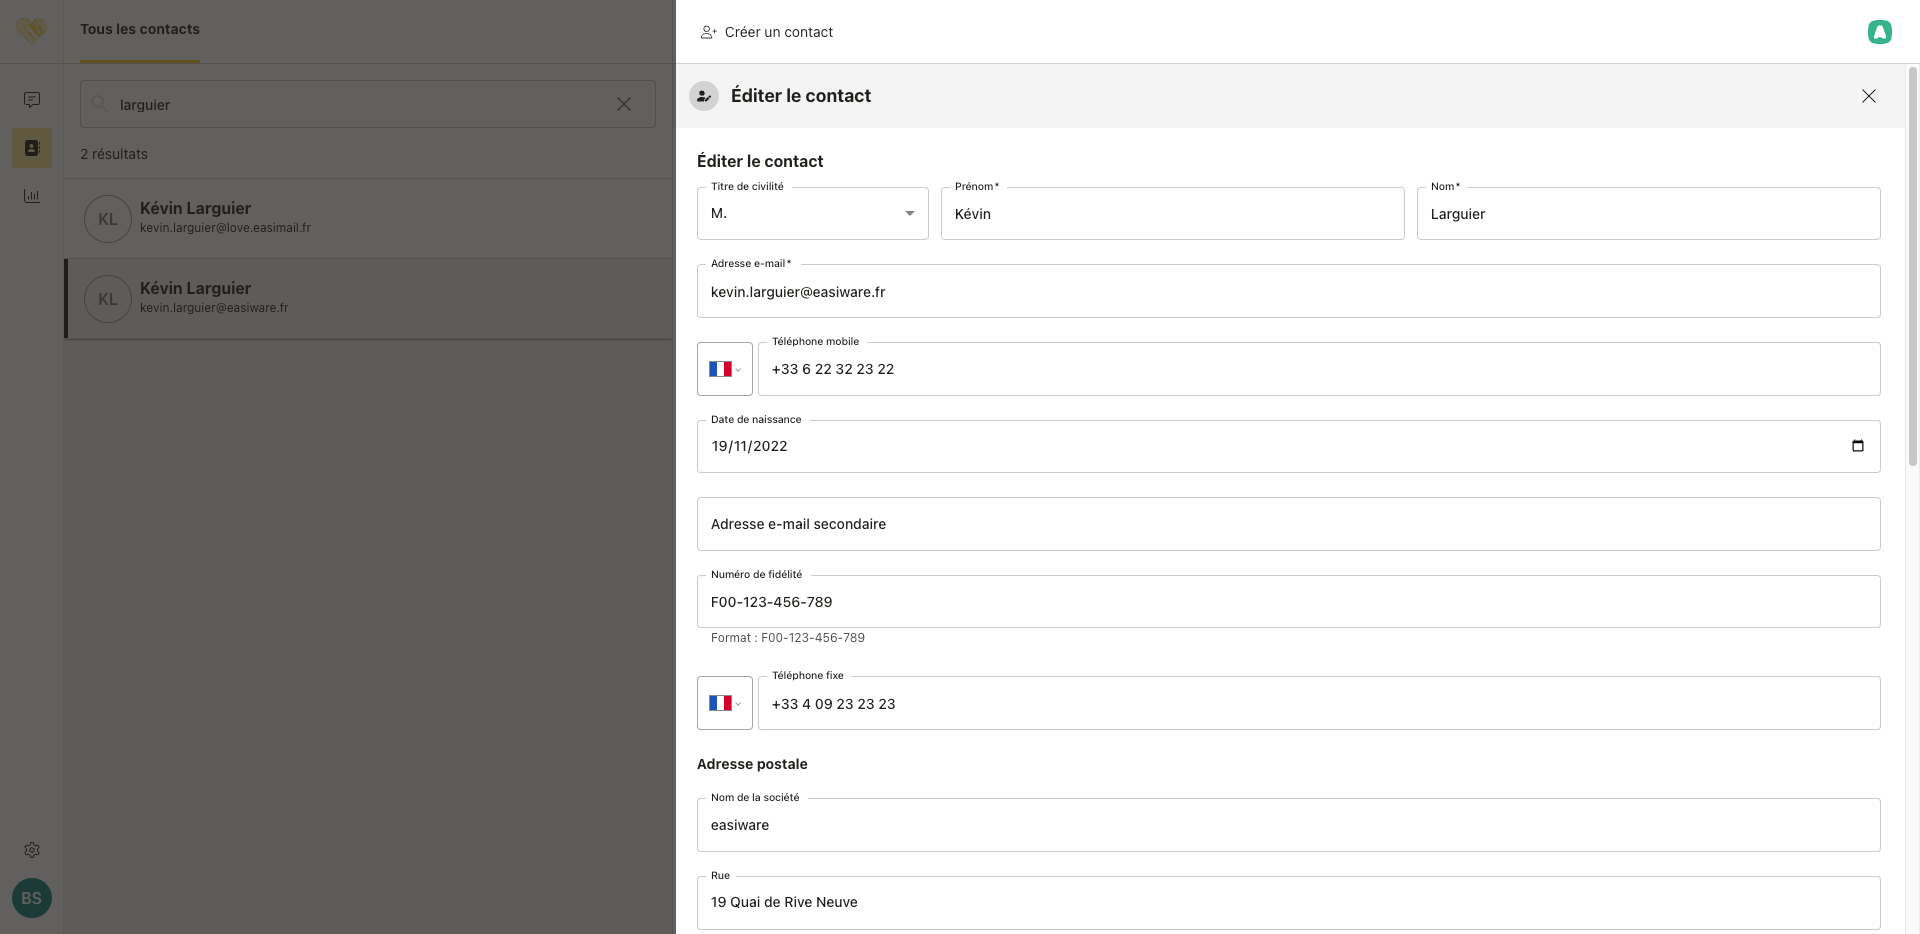Open the conversations icon in left sidebar
Image resolution: width=1920 pixels, height=934 pixels.
coord(32,99)
